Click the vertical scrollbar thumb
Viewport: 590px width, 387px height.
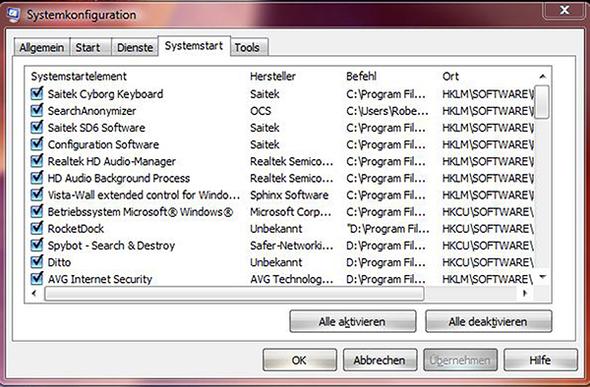[542, 102]
